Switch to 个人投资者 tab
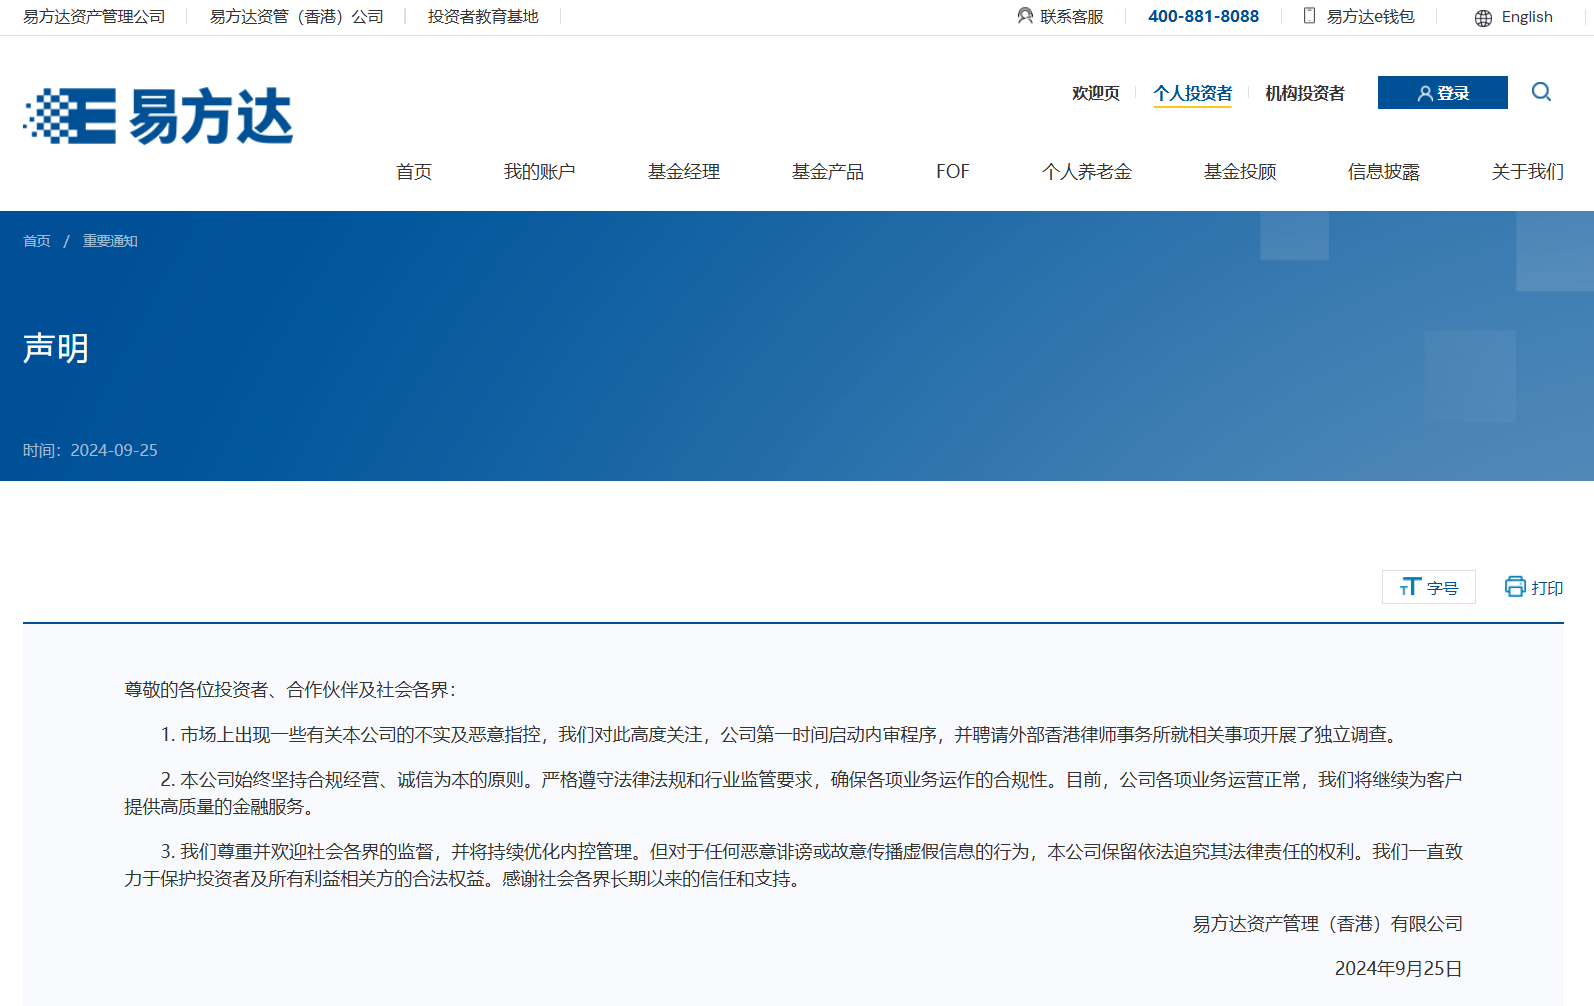The width and height of the screenshot is (1594, 1006). coord(1192,93)
